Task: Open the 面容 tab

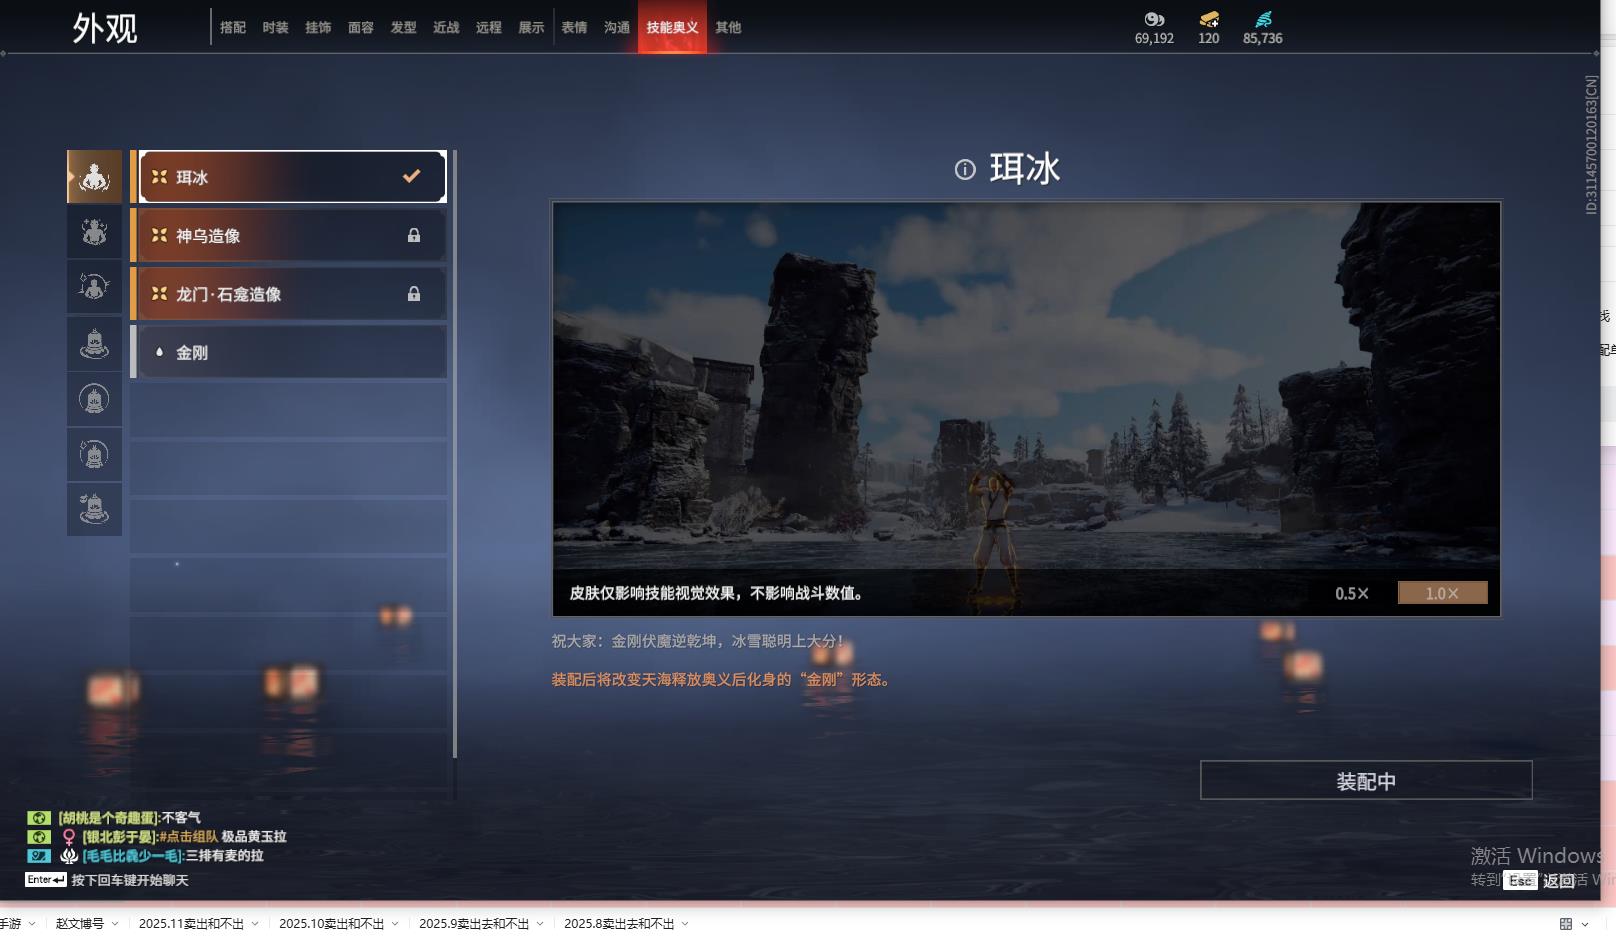Action: (x=361, y=28)
